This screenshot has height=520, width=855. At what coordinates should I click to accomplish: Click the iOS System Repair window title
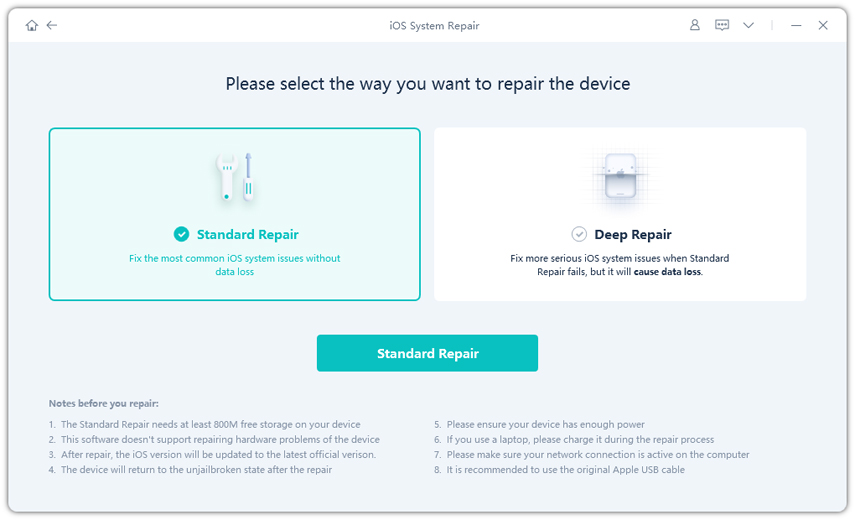tap(434, 25)
